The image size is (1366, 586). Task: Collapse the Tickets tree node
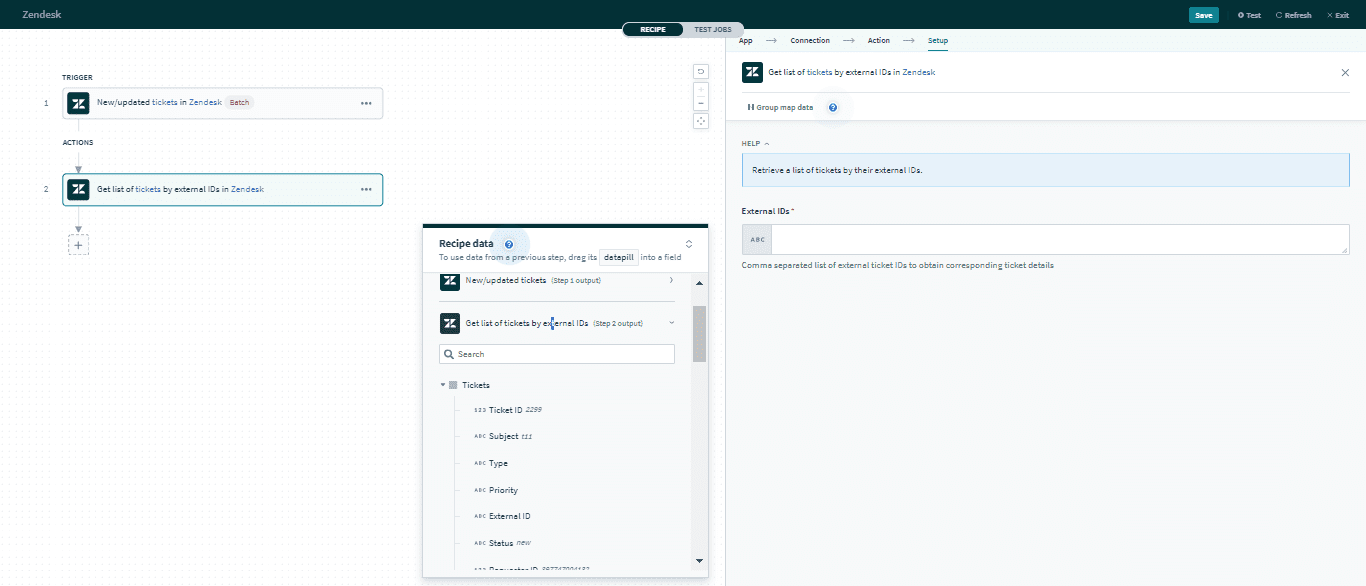(443, 385)
